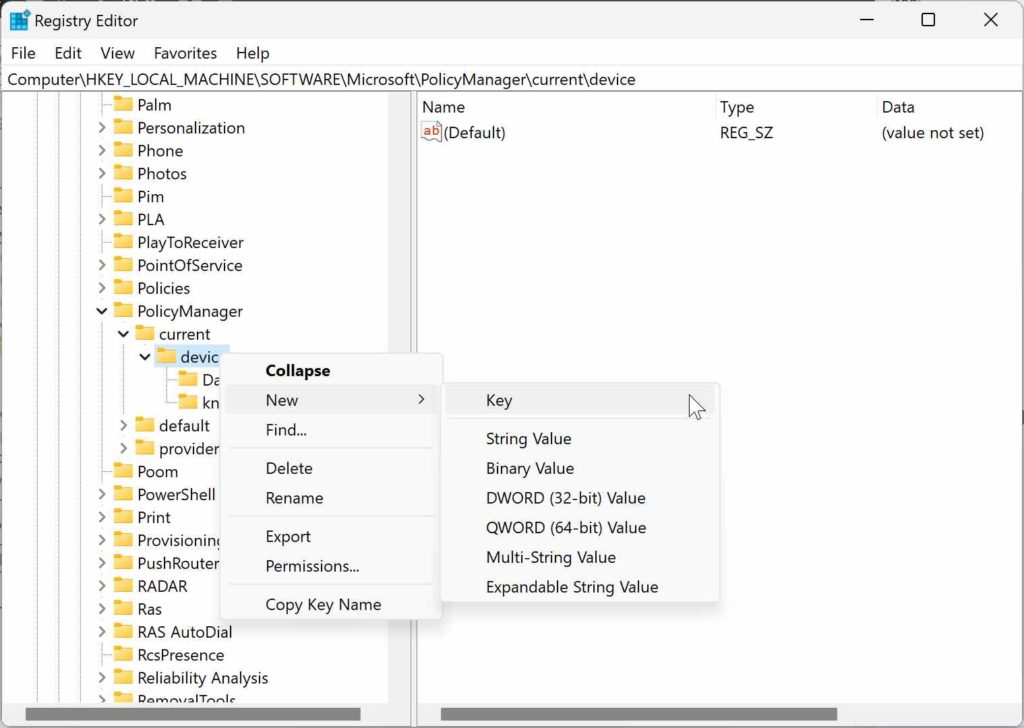Open the Help menu

[253, 53]
